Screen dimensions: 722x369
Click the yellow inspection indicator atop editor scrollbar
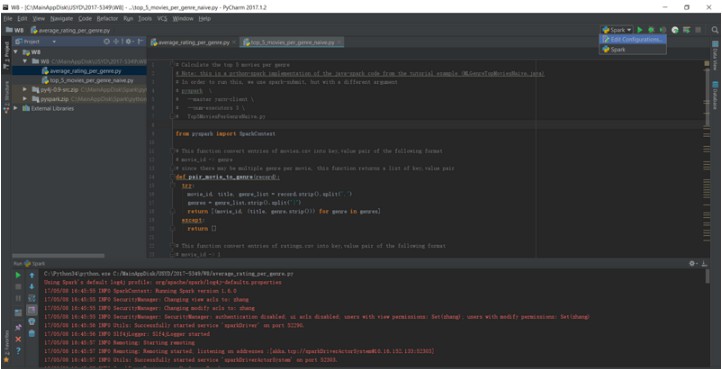click(707, 64)
